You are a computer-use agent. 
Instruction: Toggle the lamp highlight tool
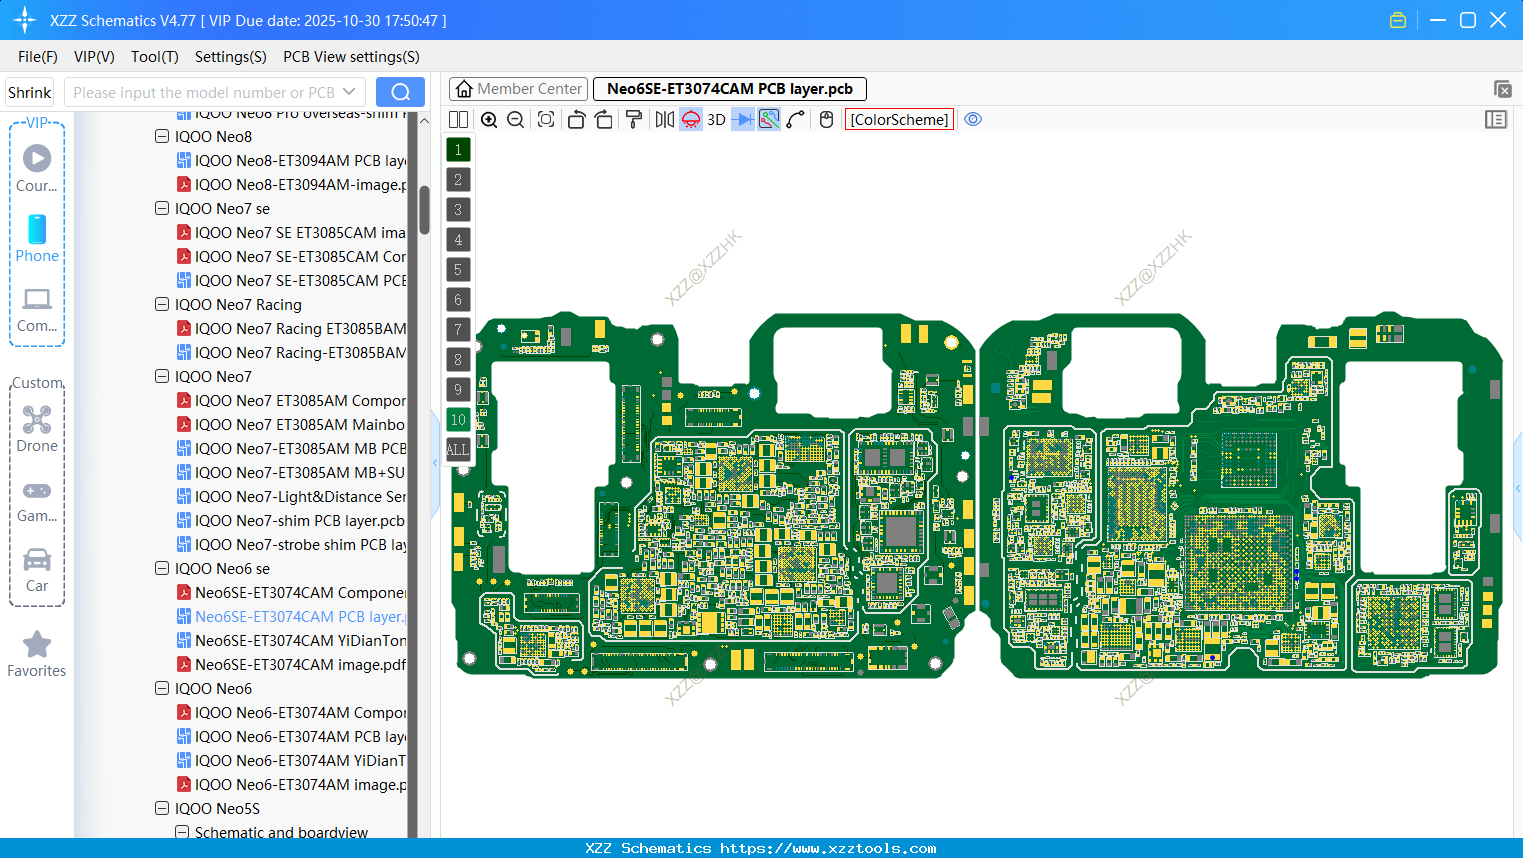[x=690, y=119]
